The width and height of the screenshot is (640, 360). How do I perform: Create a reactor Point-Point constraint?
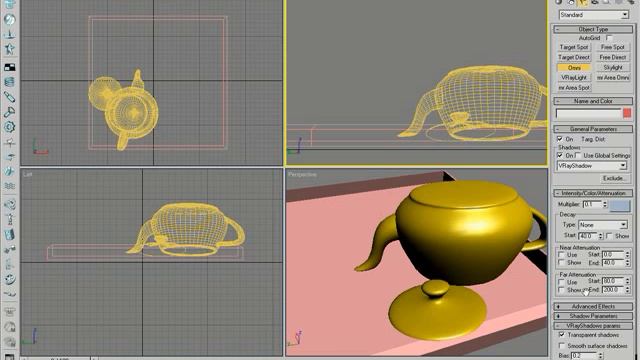(x=9, y=249)
